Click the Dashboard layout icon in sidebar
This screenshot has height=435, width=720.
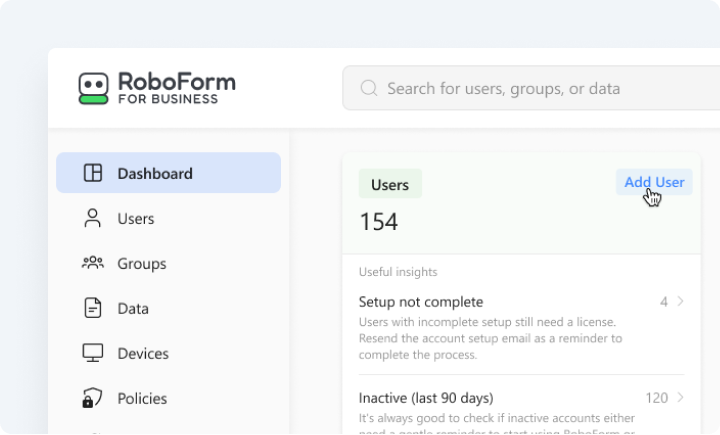[x=93, y=173]
